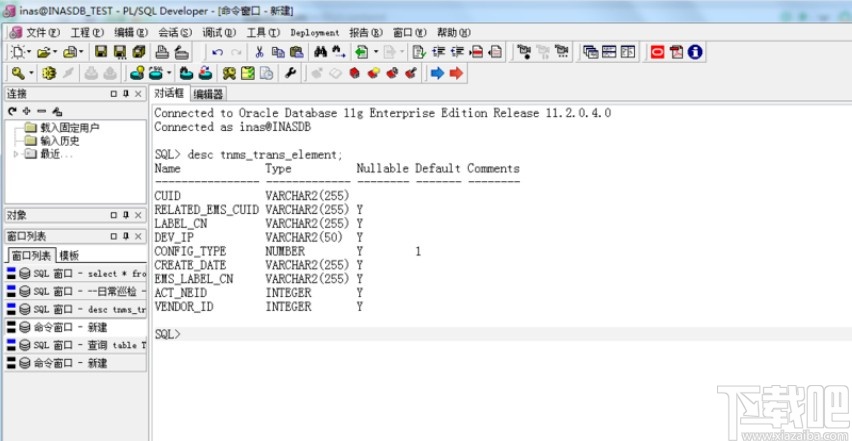Screen dimensions: 852x441
Task: Click the Preferences wrench icon
Action: [290, 73]
